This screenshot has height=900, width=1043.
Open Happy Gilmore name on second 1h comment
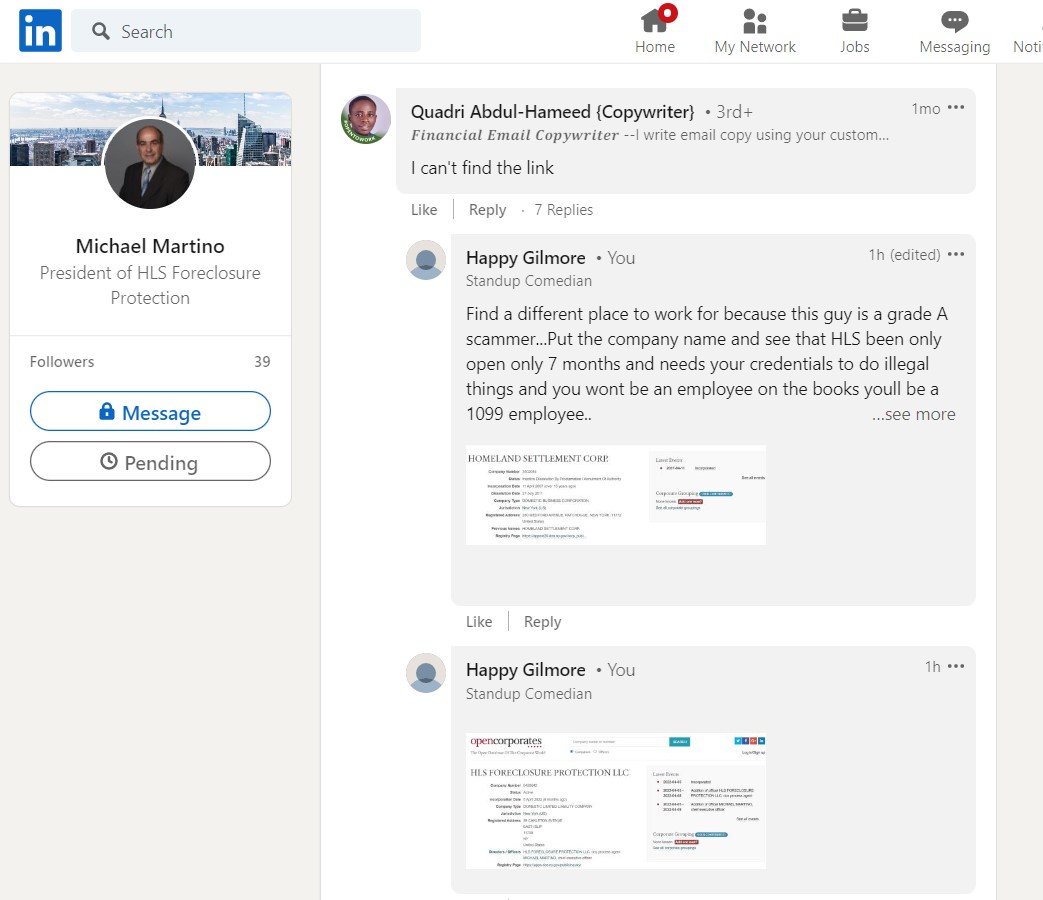(x=525, y=670)
